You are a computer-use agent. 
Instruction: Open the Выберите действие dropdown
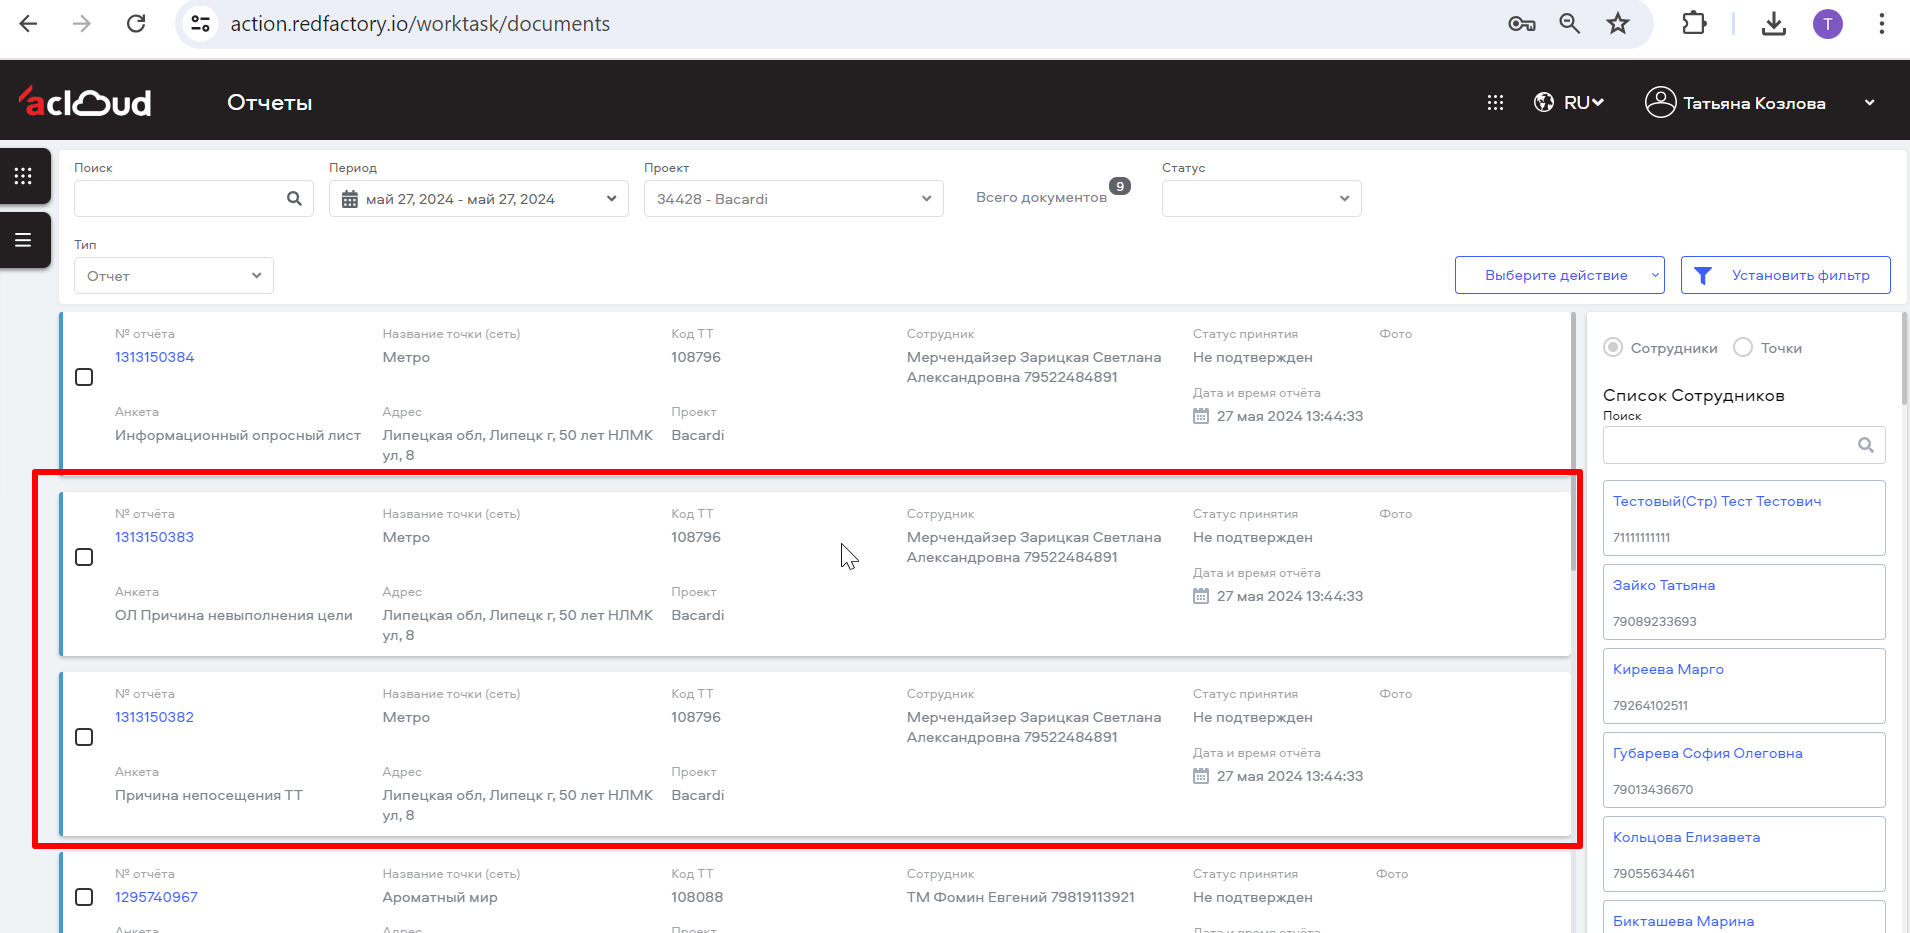(1560, 275)
